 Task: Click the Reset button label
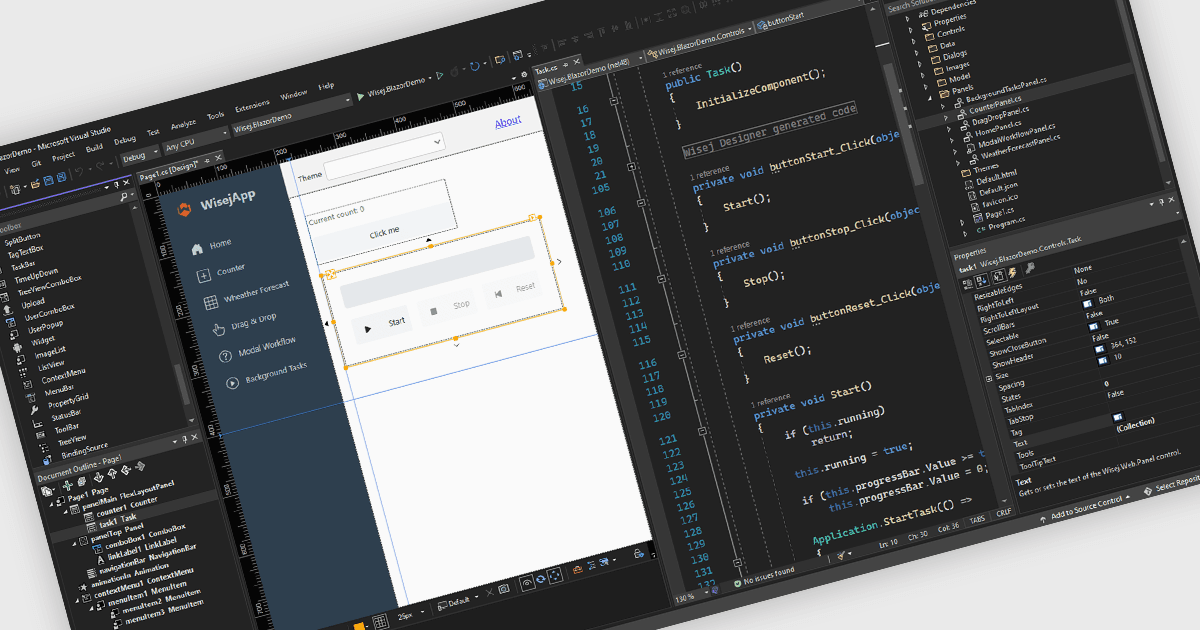tap(525, 287)
